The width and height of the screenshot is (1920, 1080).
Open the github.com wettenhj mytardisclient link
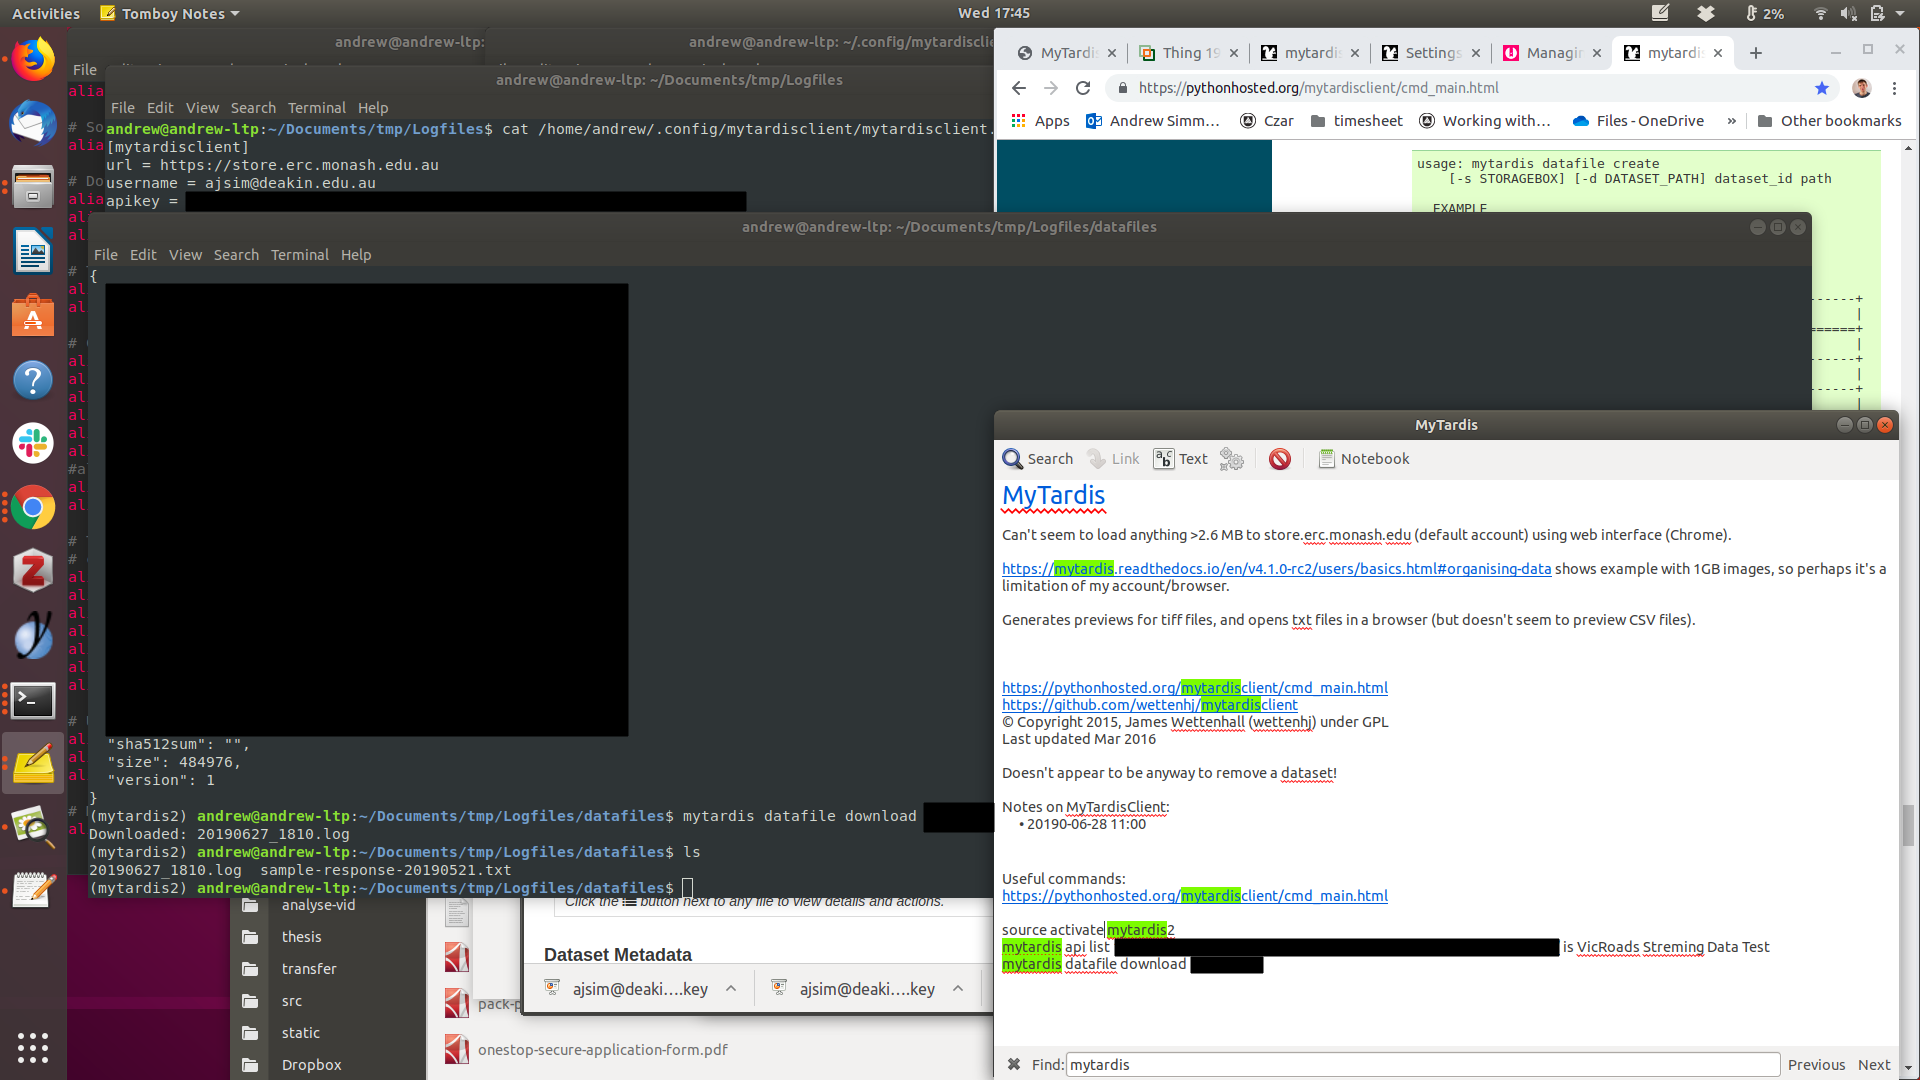pyautogui.click(x=1149, y=705)
